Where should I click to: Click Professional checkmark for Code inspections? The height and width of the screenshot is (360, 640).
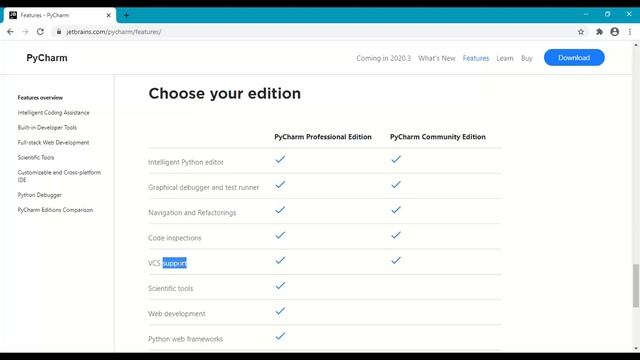coord(280,235)
